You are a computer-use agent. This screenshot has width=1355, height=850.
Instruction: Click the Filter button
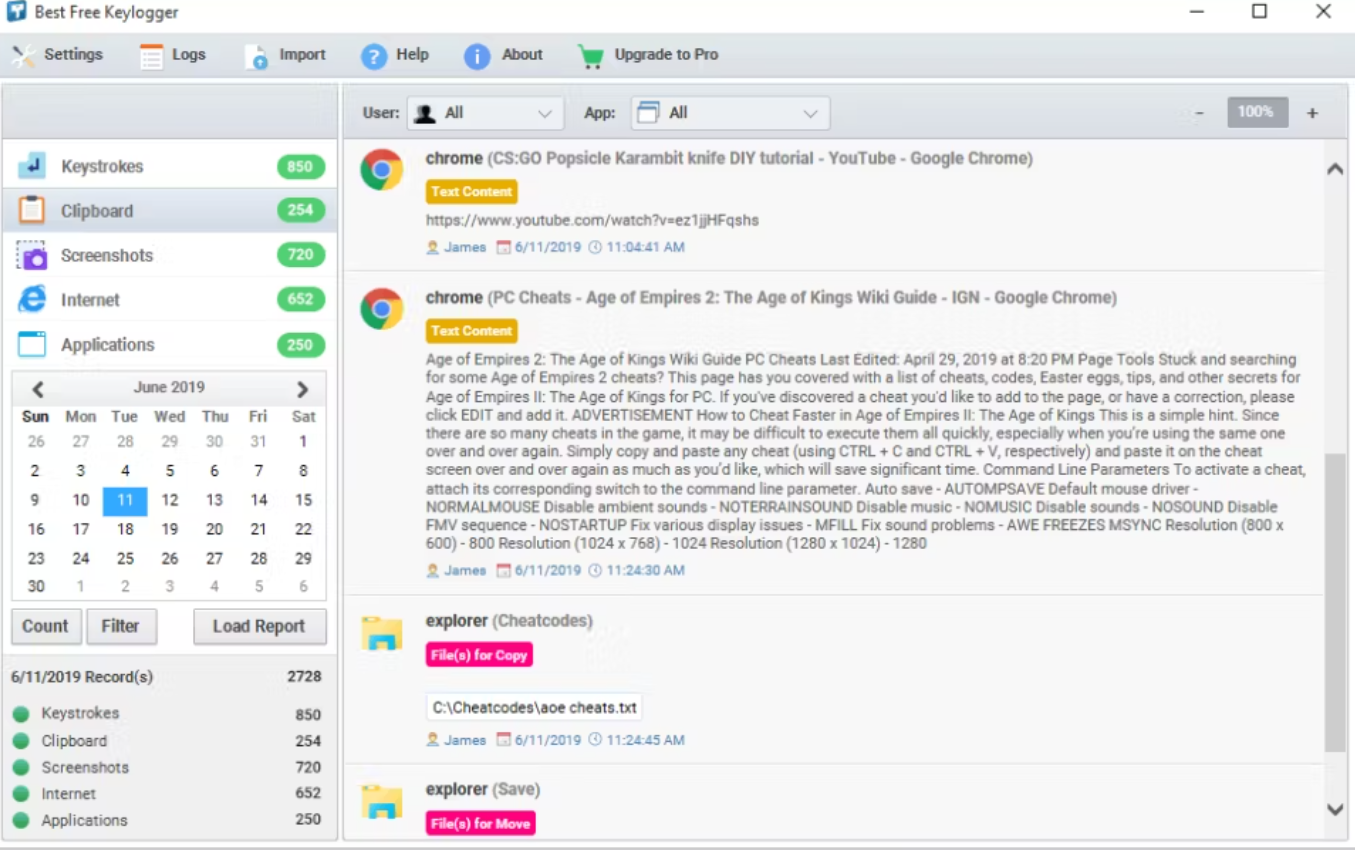[120, 626]
